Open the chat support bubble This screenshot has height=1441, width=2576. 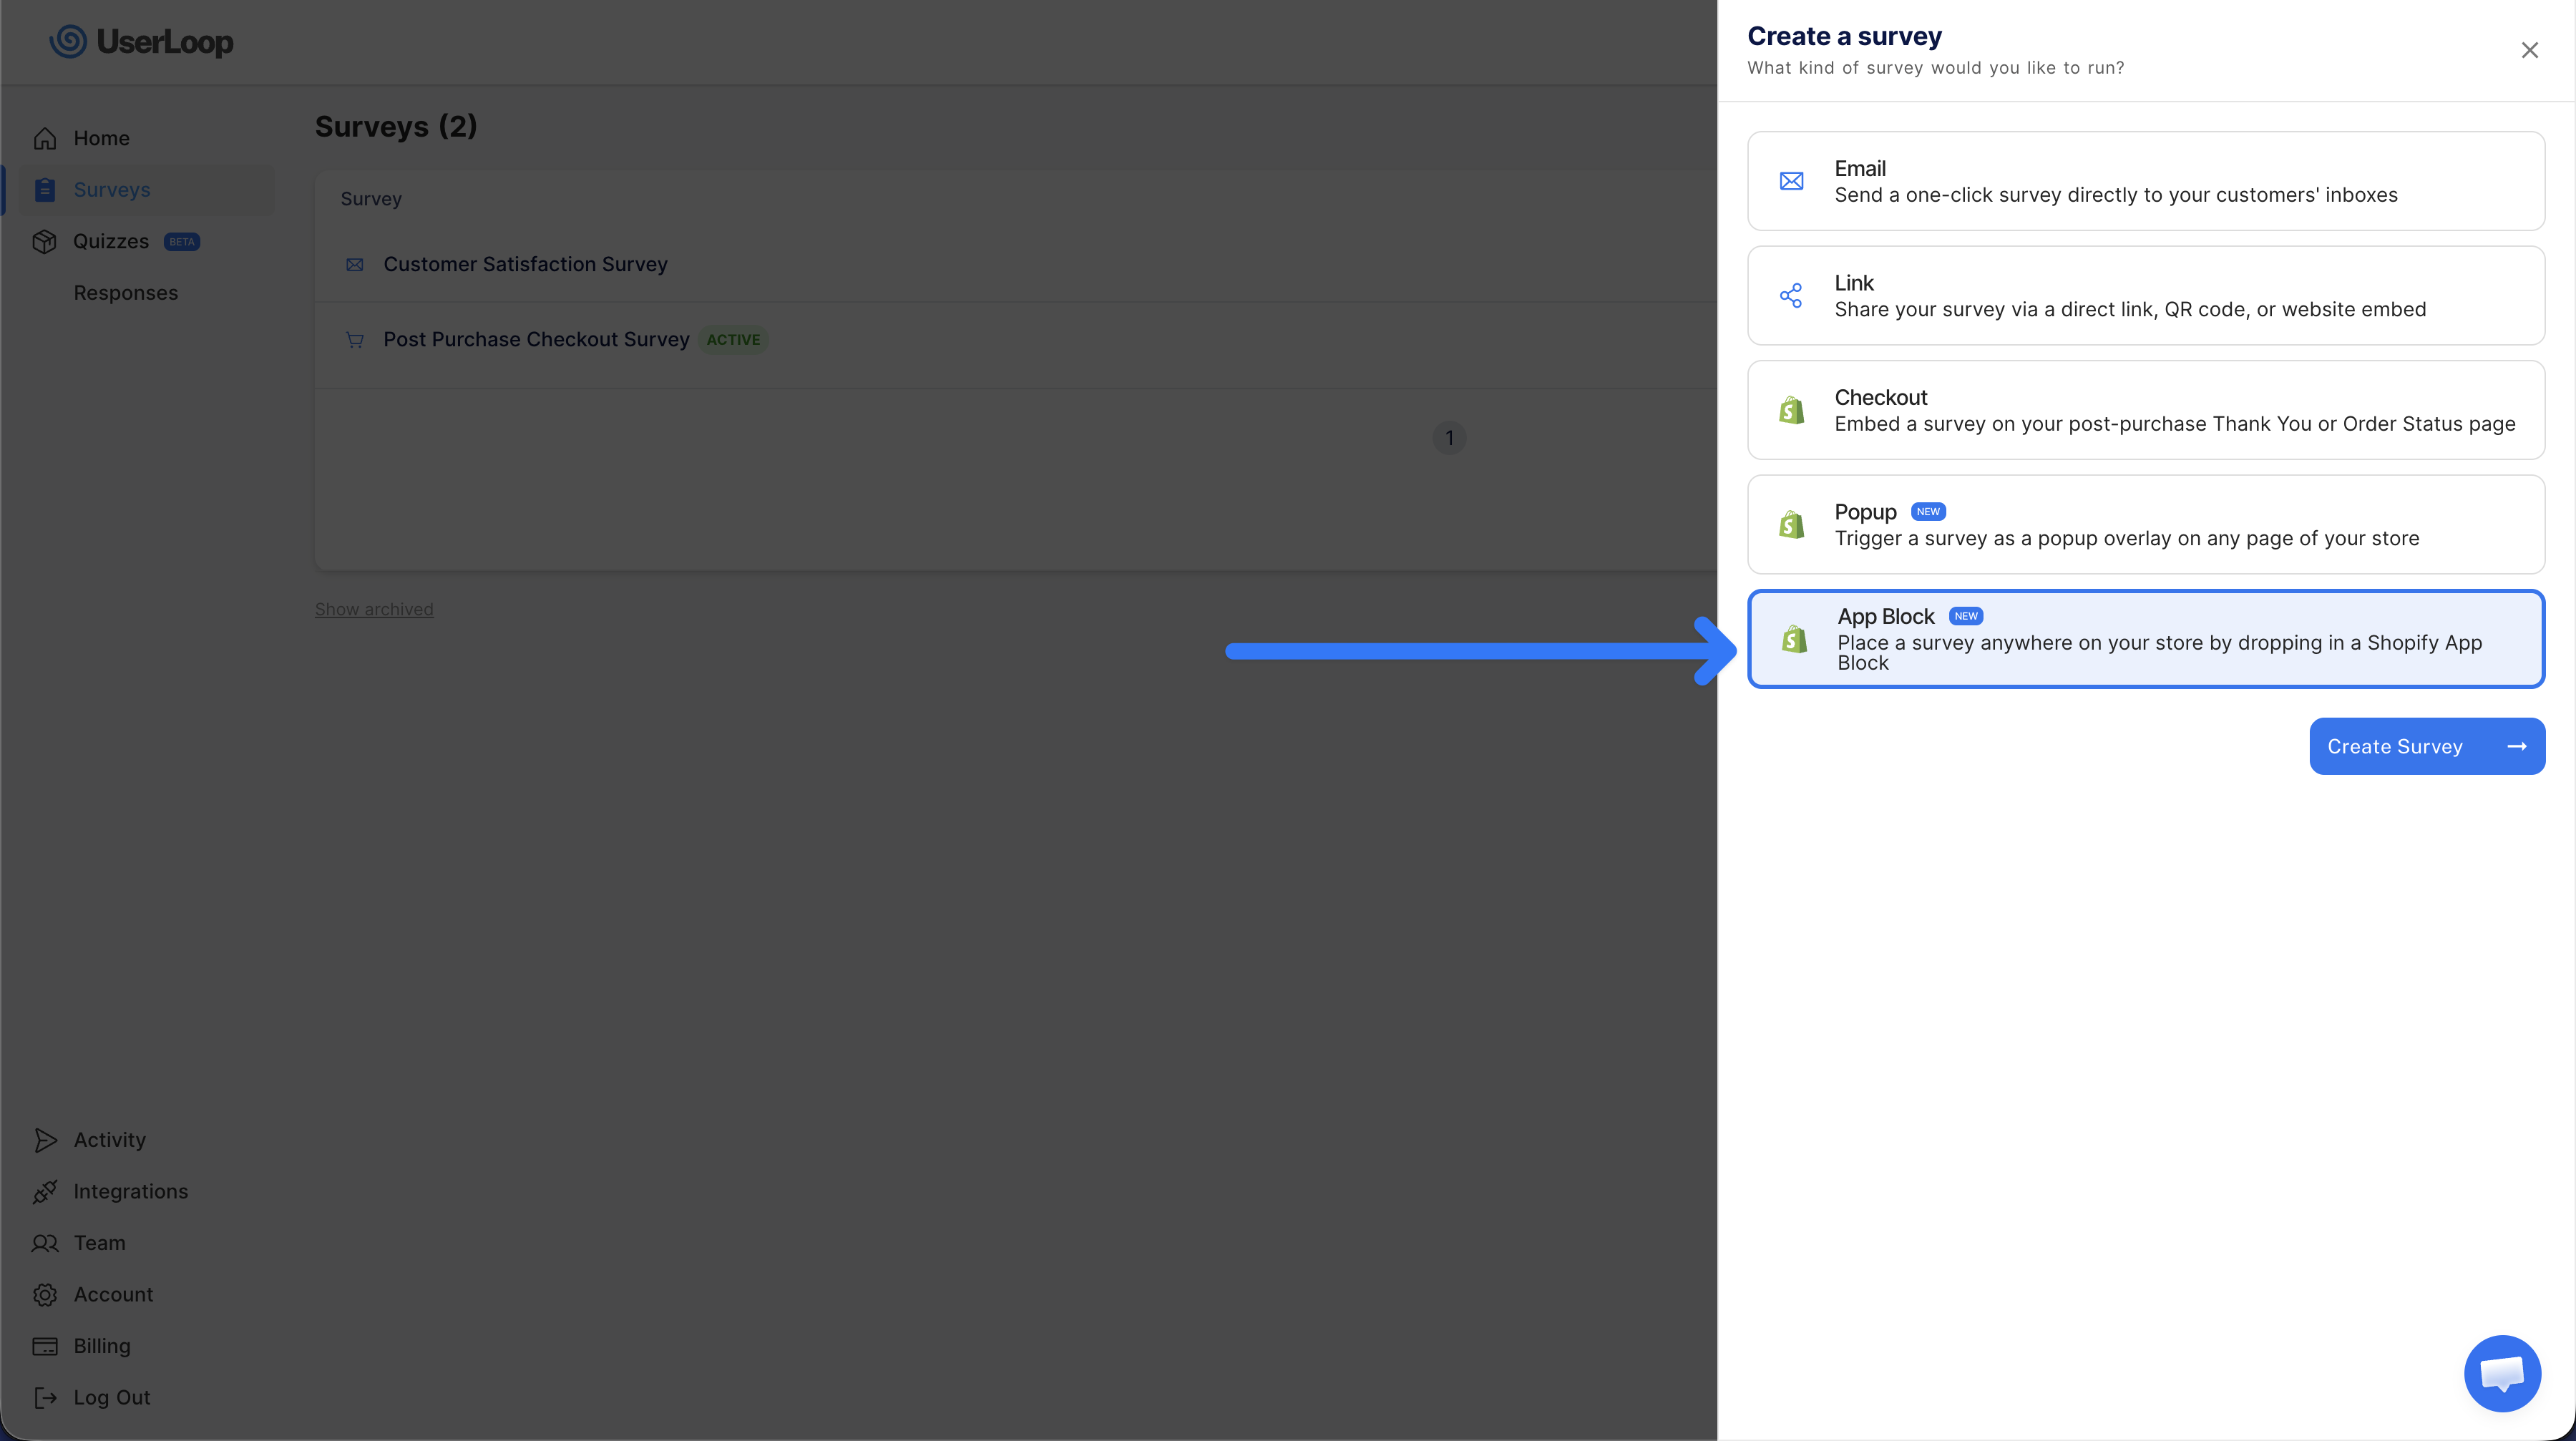pos(2503,1373)
